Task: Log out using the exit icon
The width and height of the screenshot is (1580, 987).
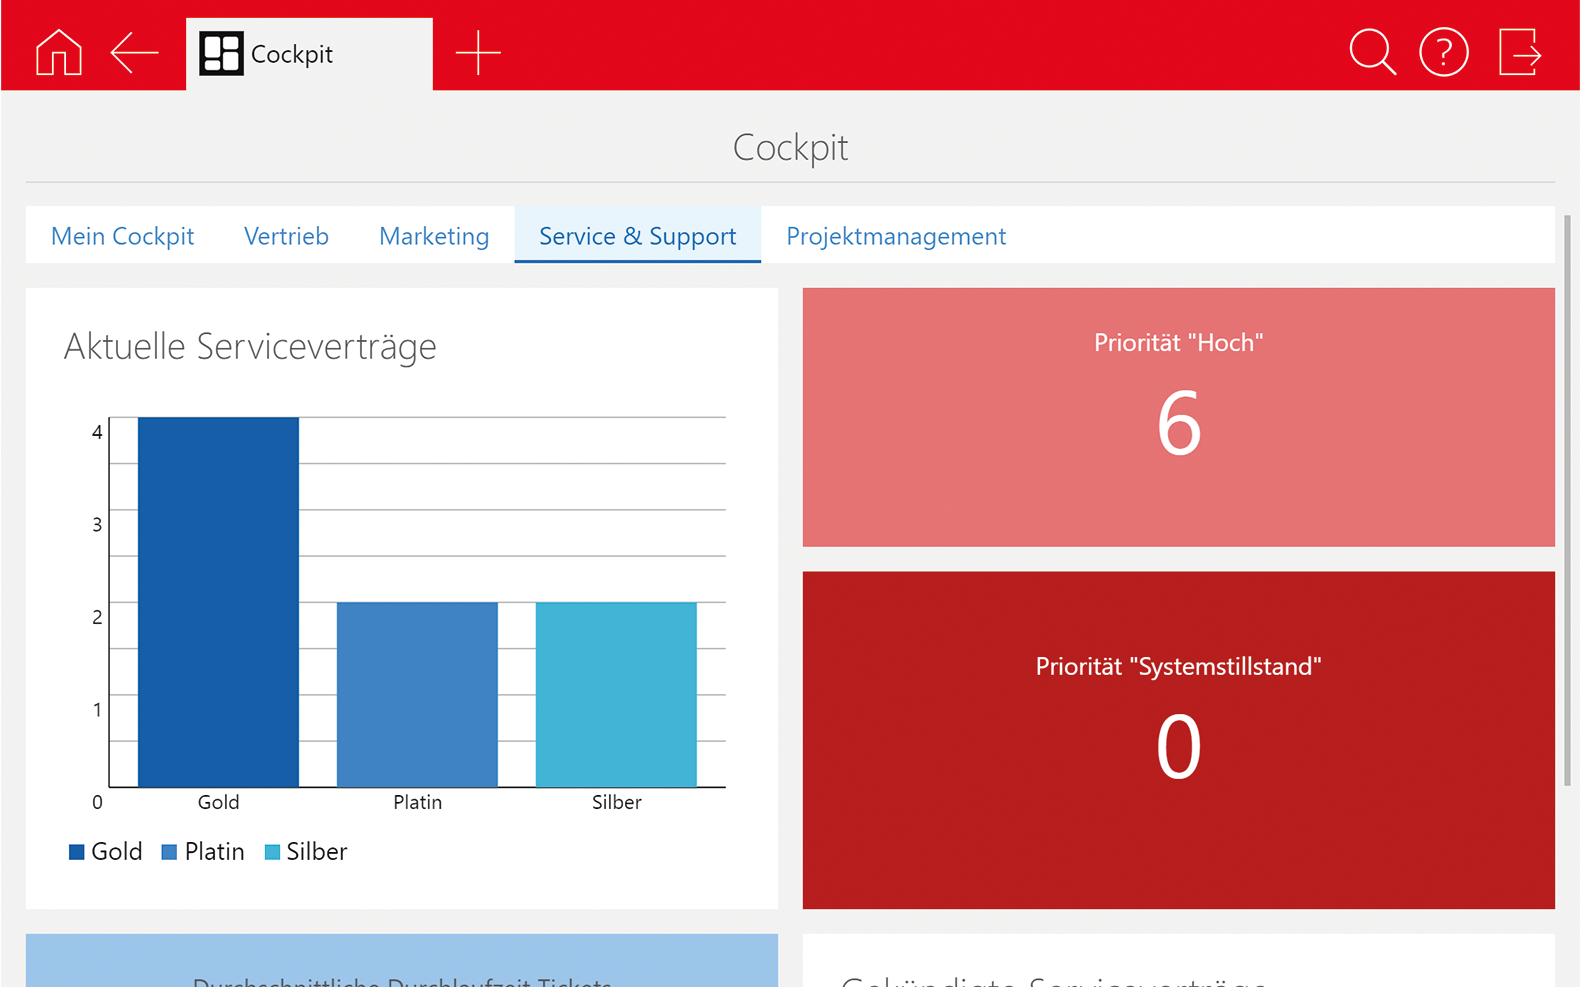Action: point(1519,52)
